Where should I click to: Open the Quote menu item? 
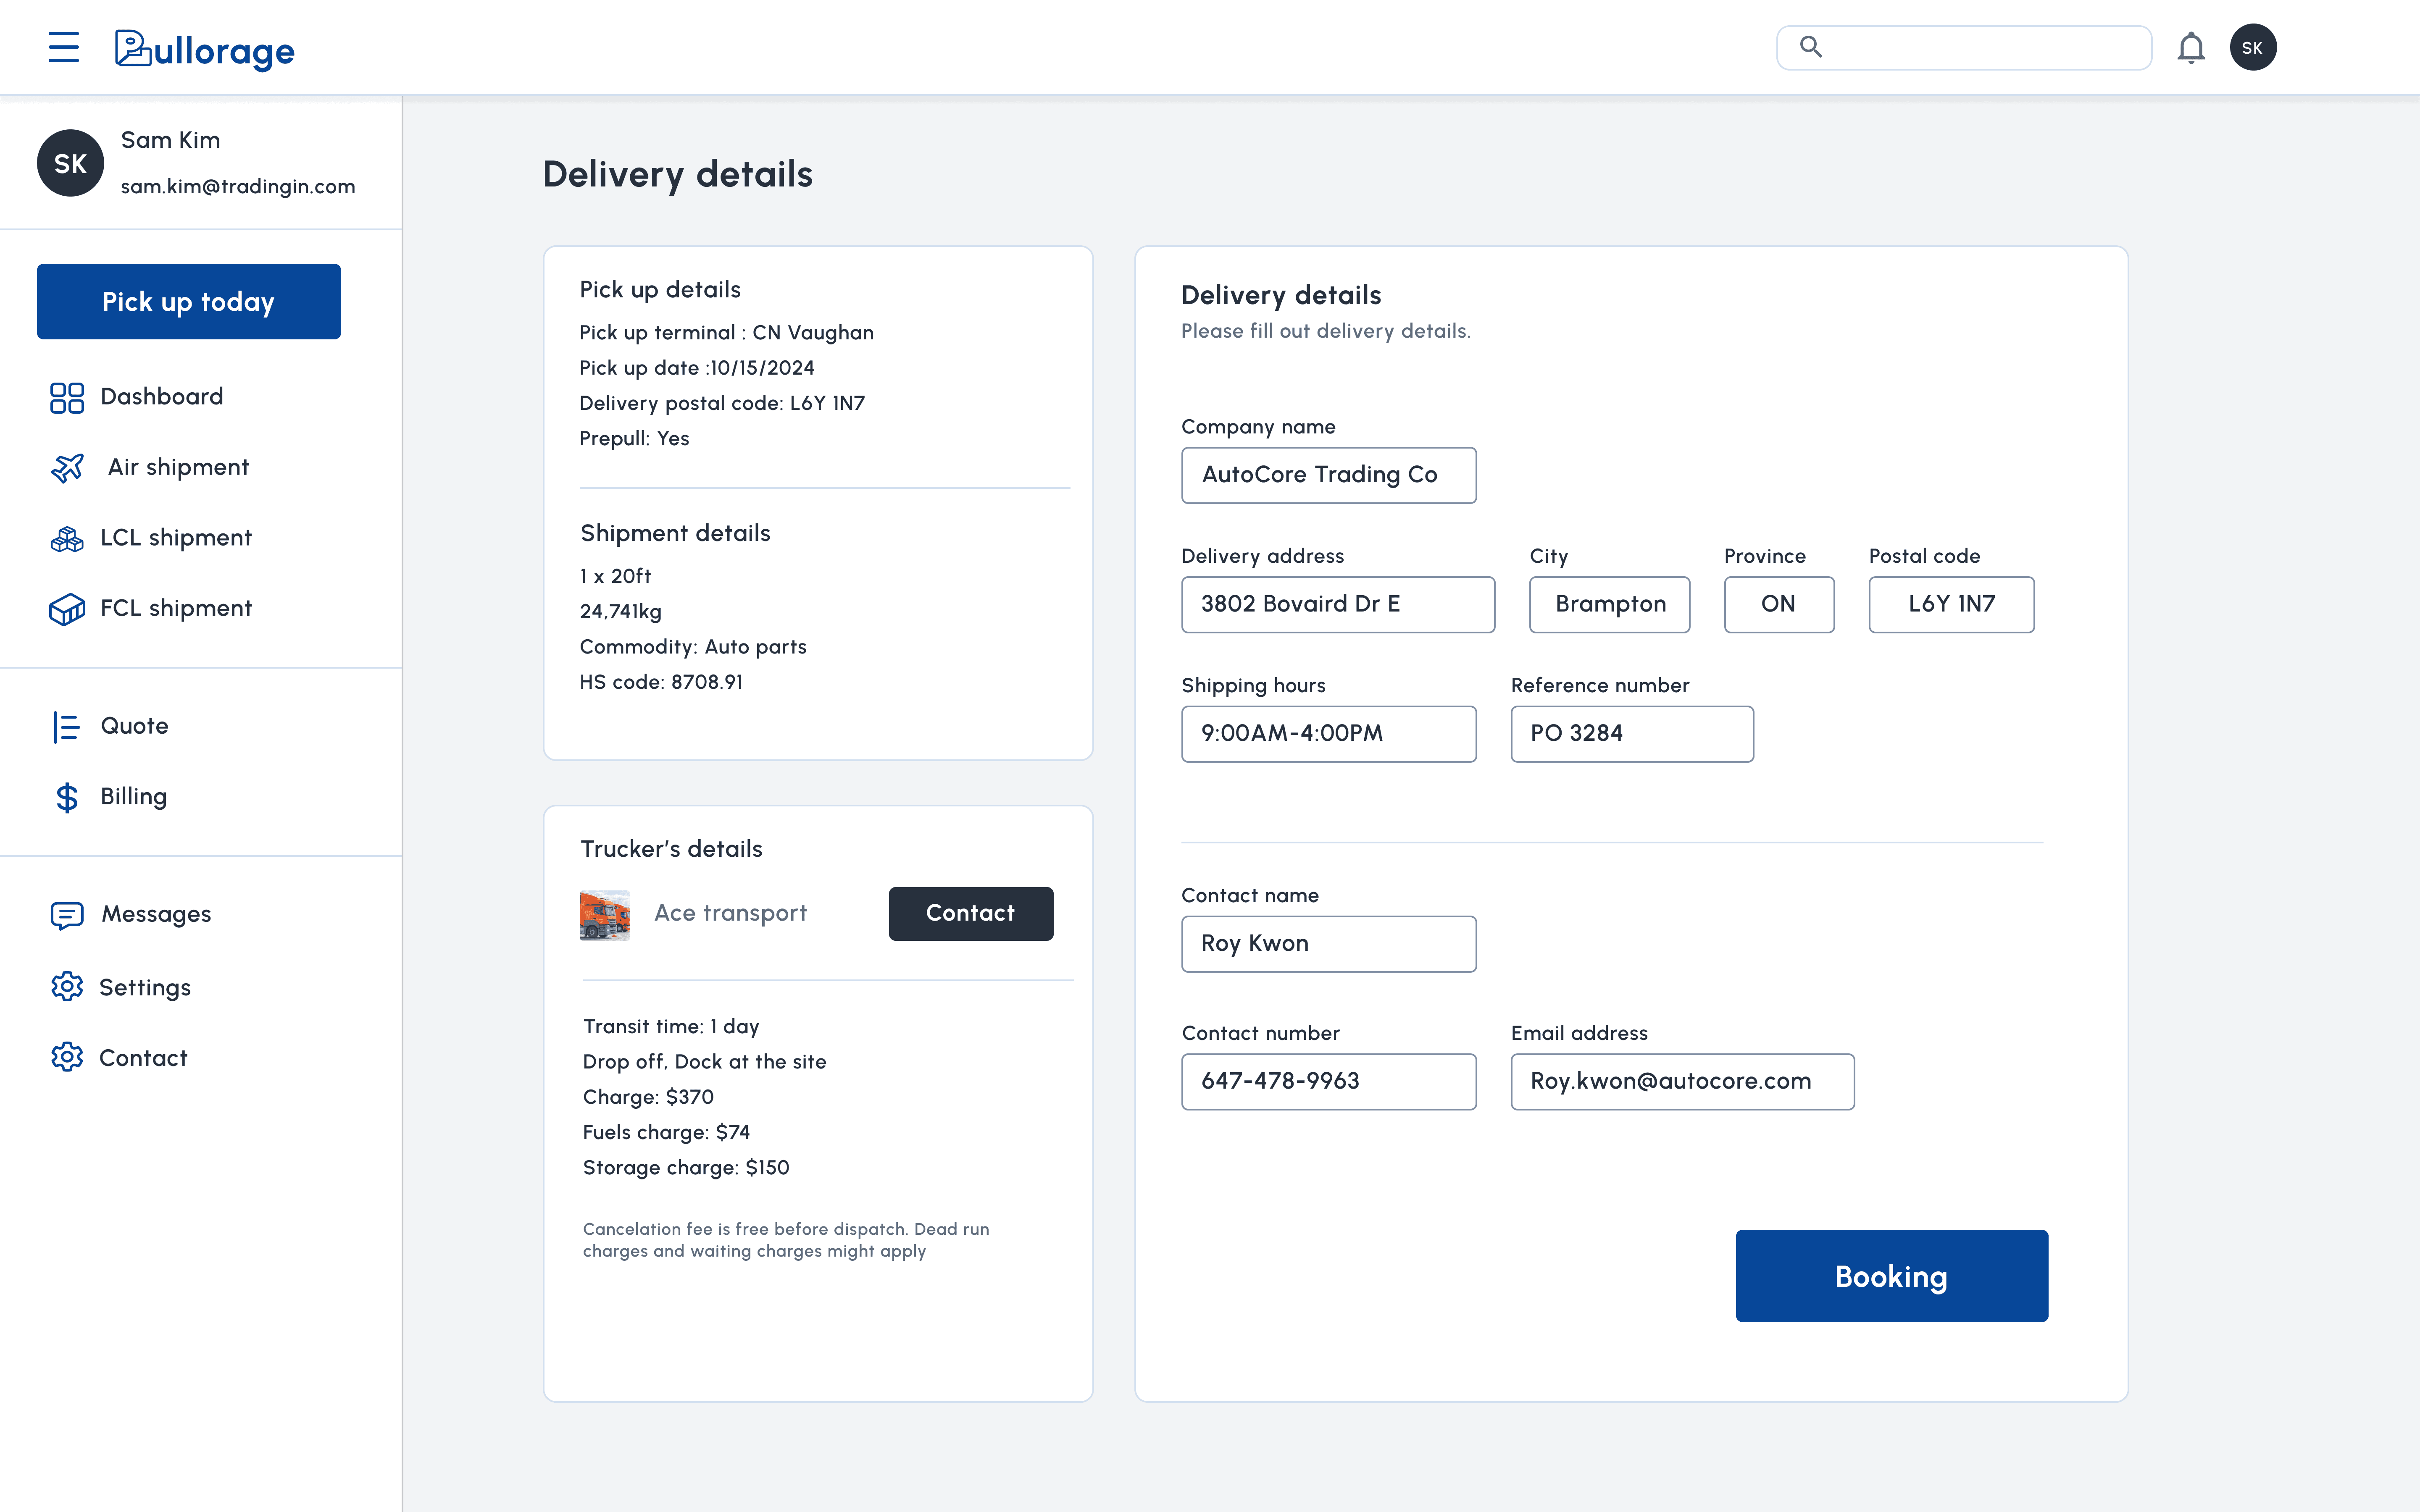[134, 726]
